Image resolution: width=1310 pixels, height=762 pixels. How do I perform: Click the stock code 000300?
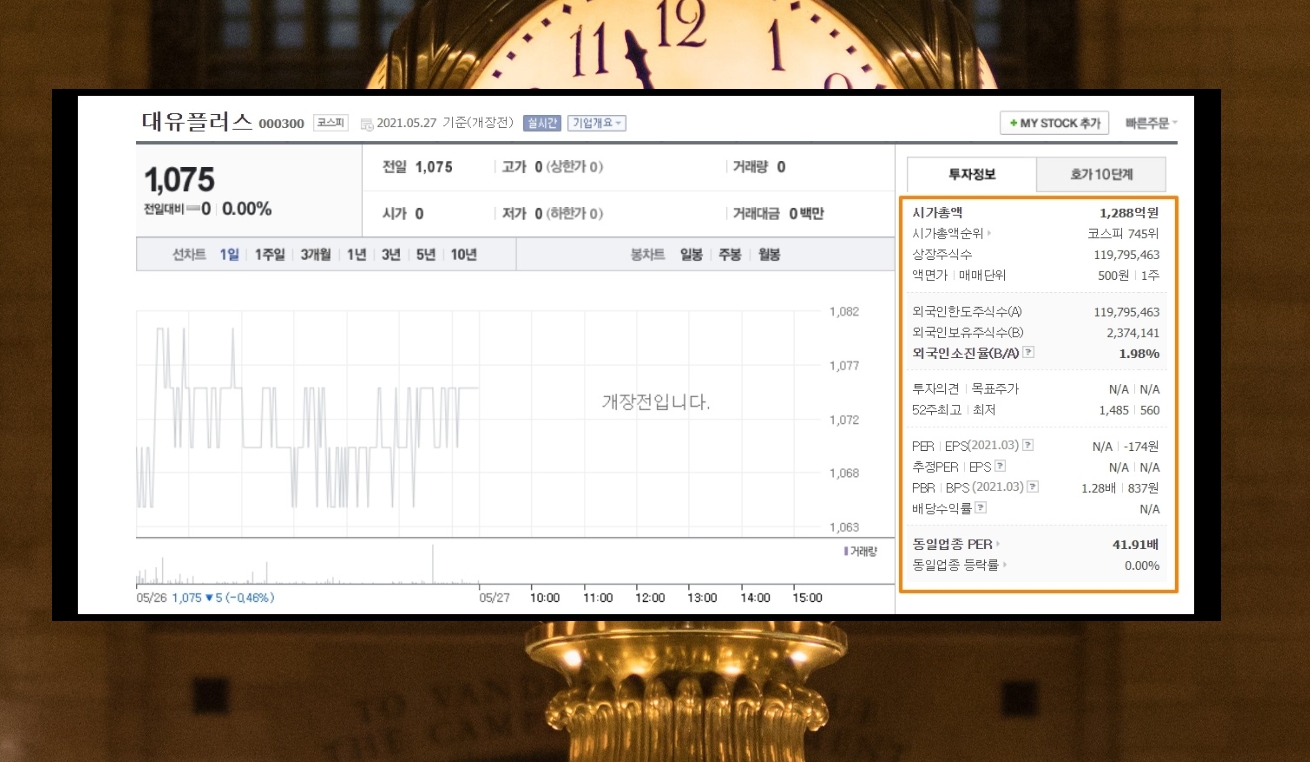tap(281, 124)
